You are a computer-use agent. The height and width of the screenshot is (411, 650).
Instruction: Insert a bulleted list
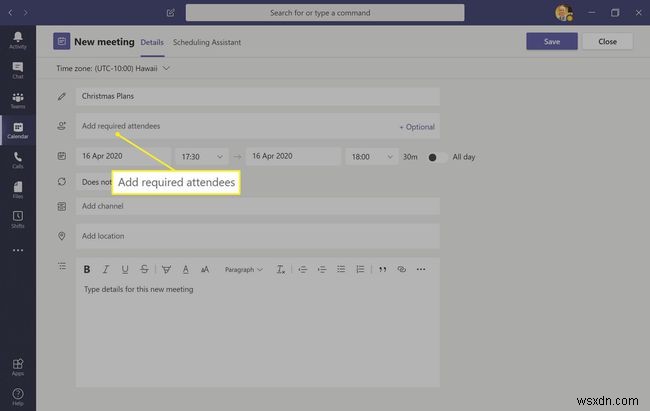click(341, 269)
